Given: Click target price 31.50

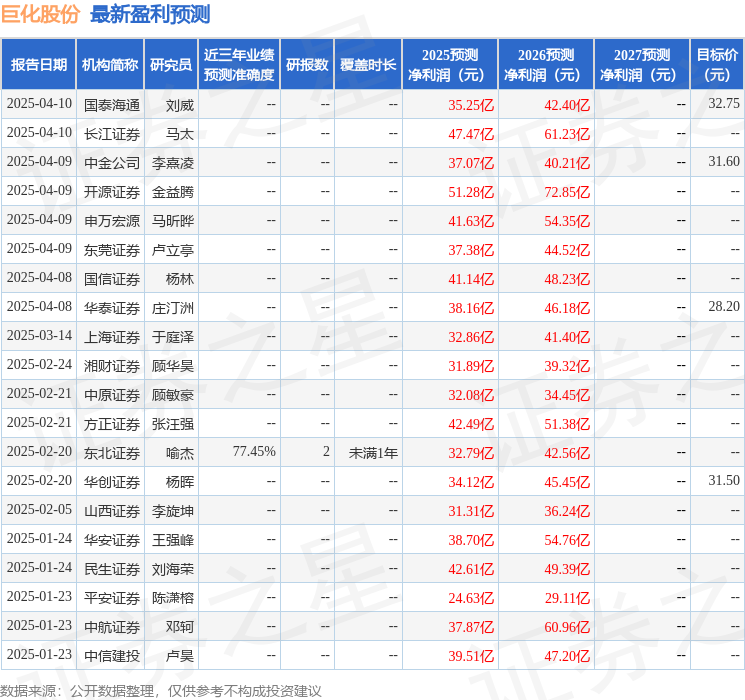Looking at the screenshot, I should [x=724, y=480].
